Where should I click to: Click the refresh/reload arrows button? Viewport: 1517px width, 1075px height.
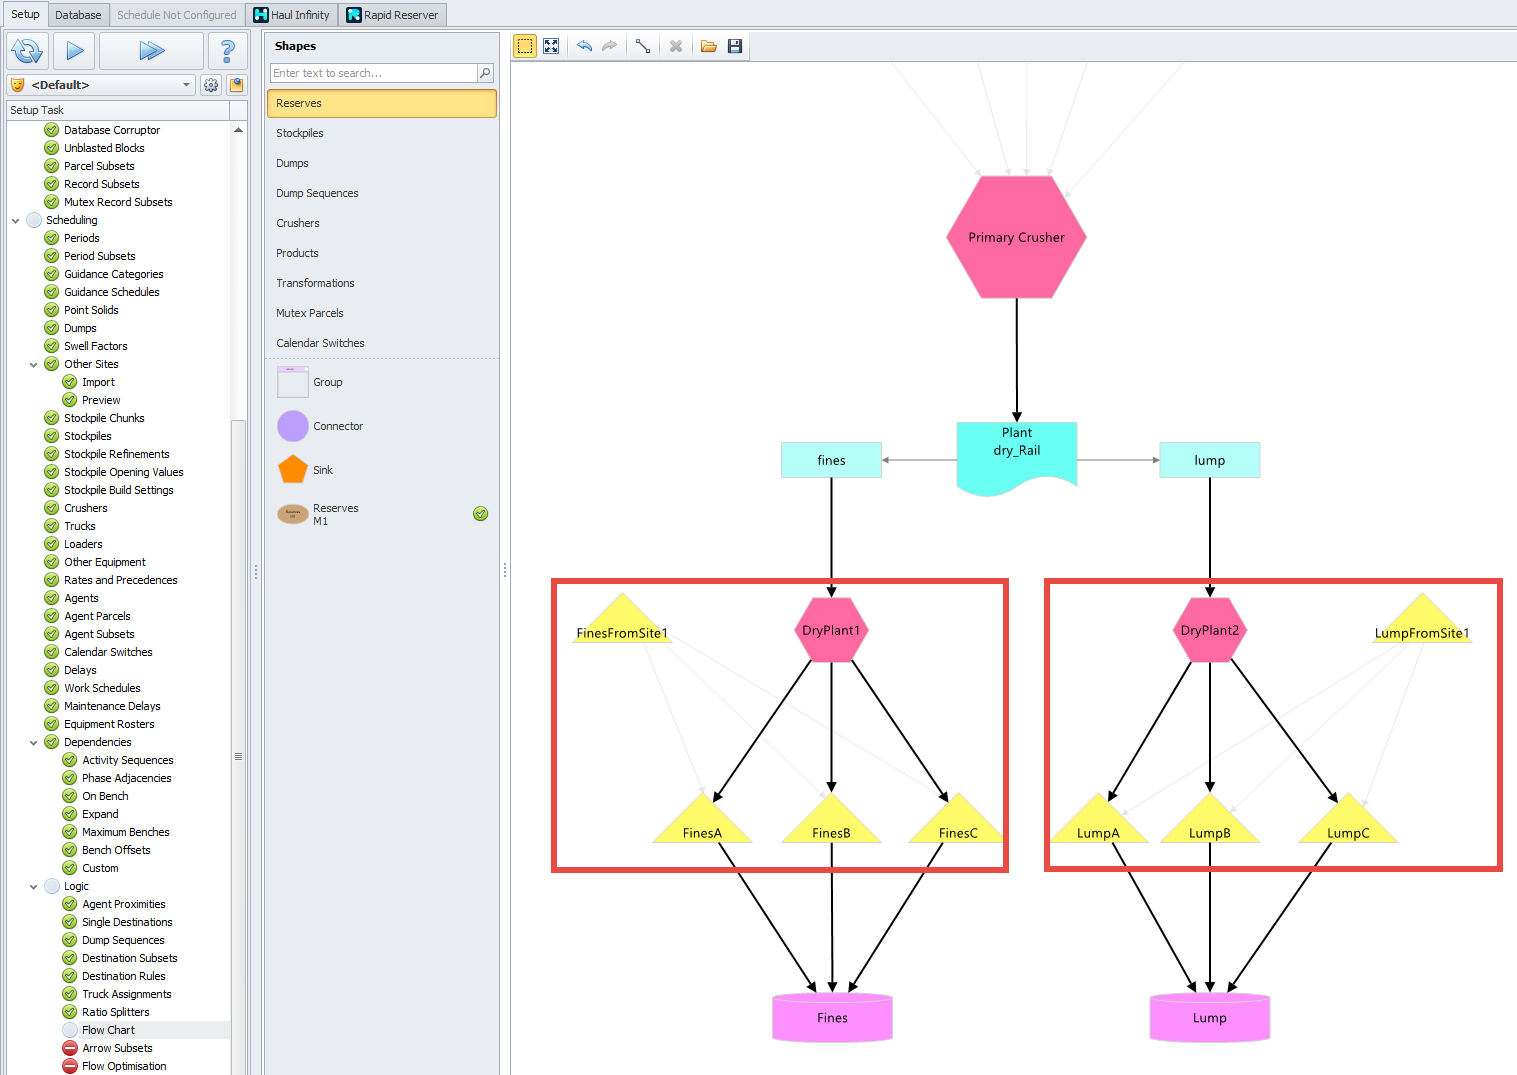point(27,51)
